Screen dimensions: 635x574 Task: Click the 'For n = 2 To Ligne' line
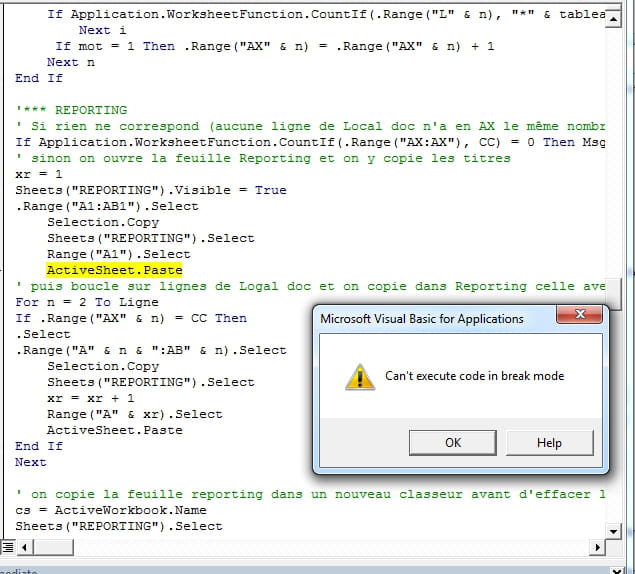87,302
